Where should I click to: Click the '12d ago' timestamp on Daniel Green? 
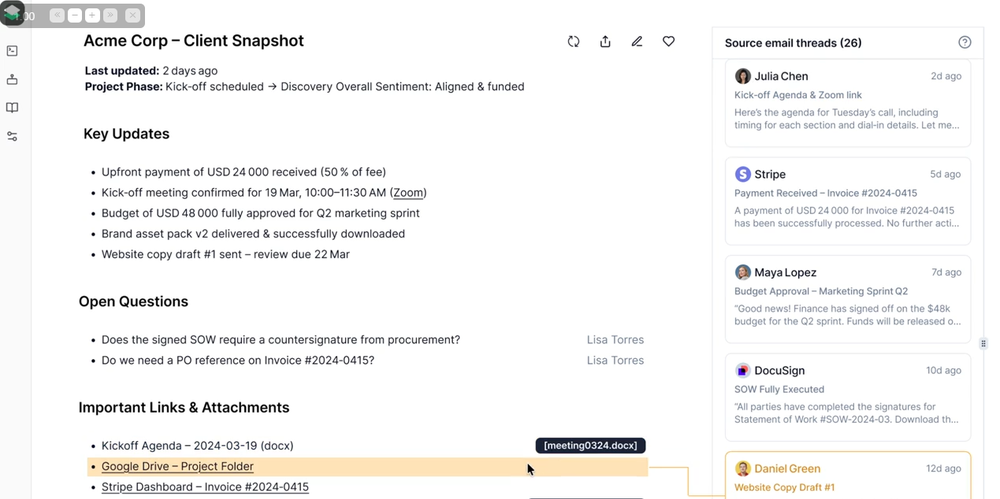(943, 468)
